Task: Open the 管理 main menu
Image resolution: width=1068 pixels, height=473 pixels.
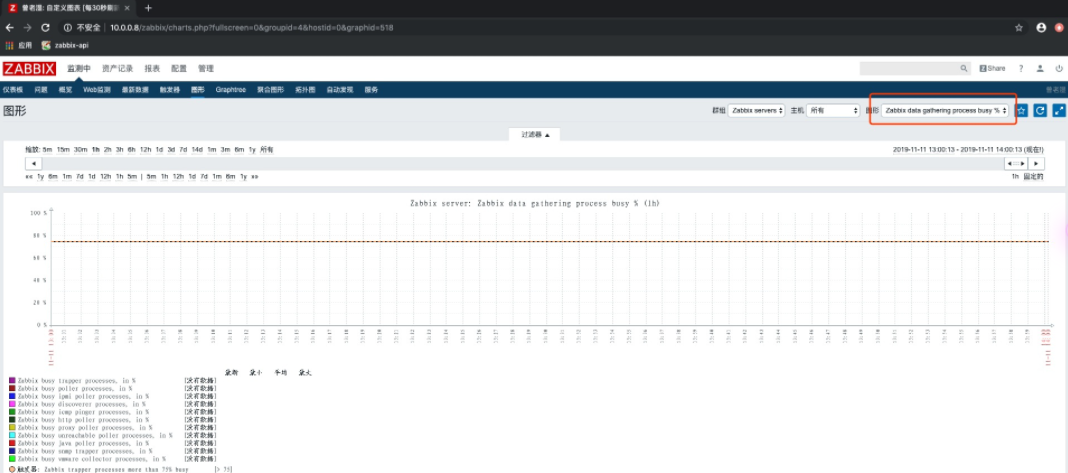Action: [x=206, y=69]
